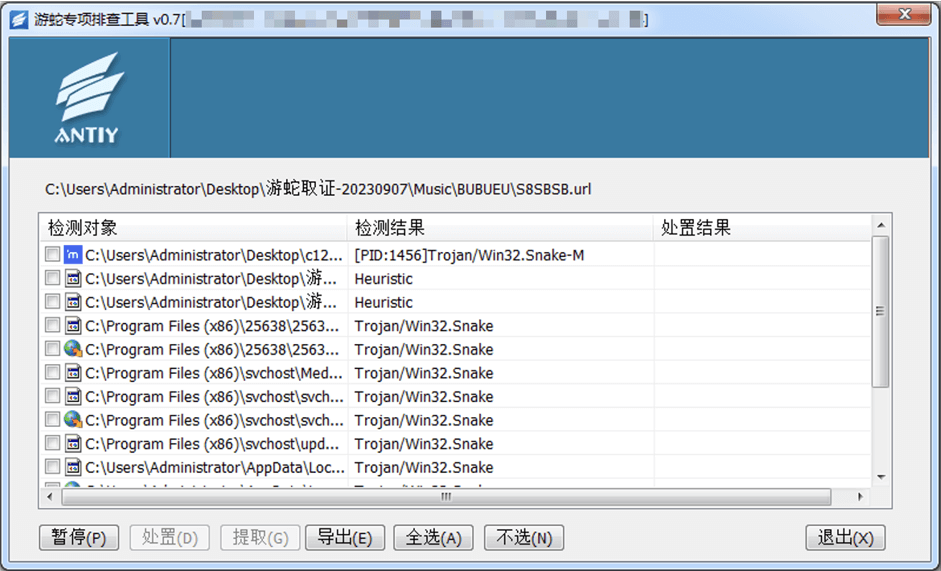
Task: Check the box of the svchost\svch... row with window icon
Action: [52, 396]
